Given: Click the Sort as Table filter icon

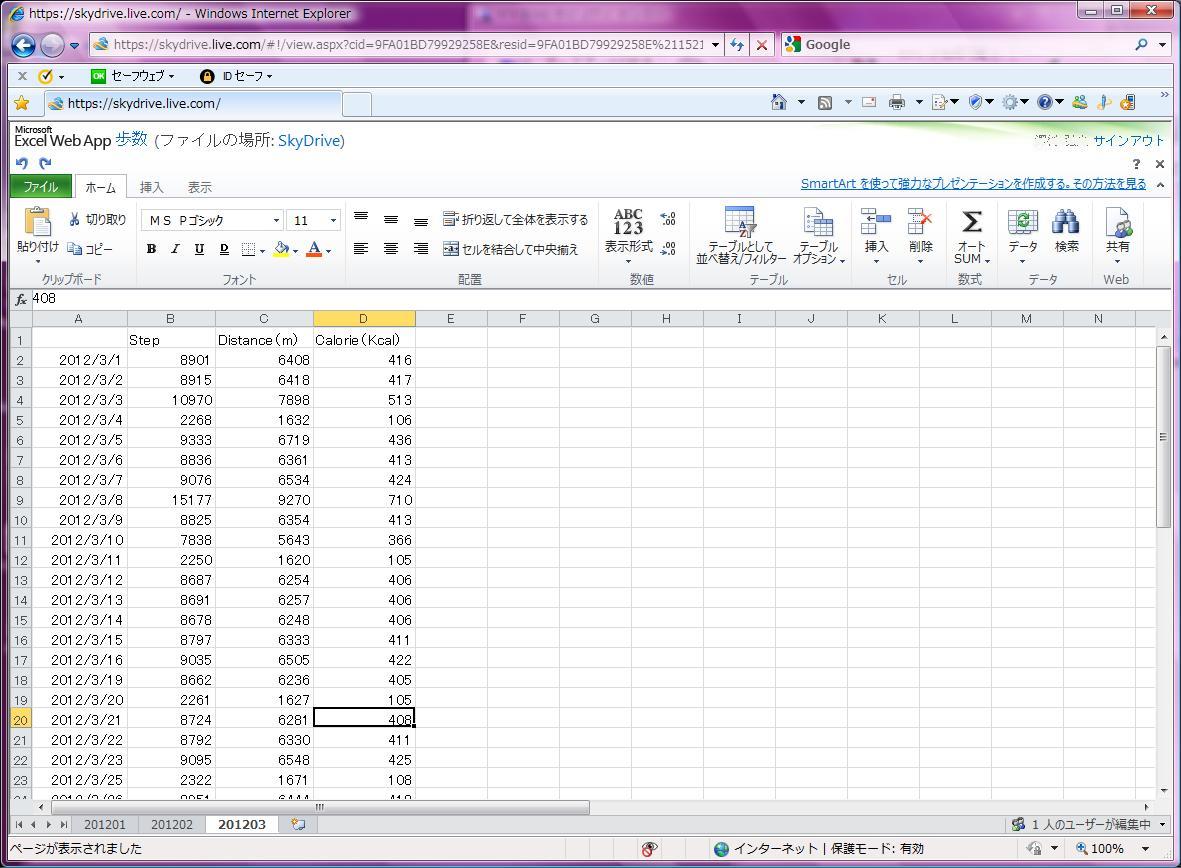Looking at the screenshot, I should tap(740, 222).
